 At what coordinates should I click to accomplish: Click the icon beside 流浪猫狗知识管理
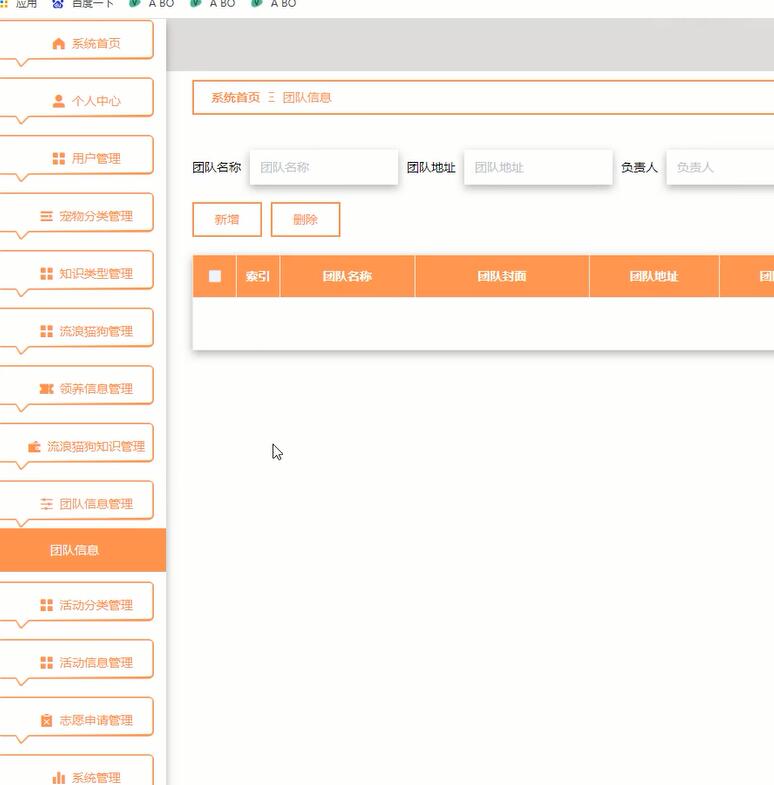click(34, 447)
